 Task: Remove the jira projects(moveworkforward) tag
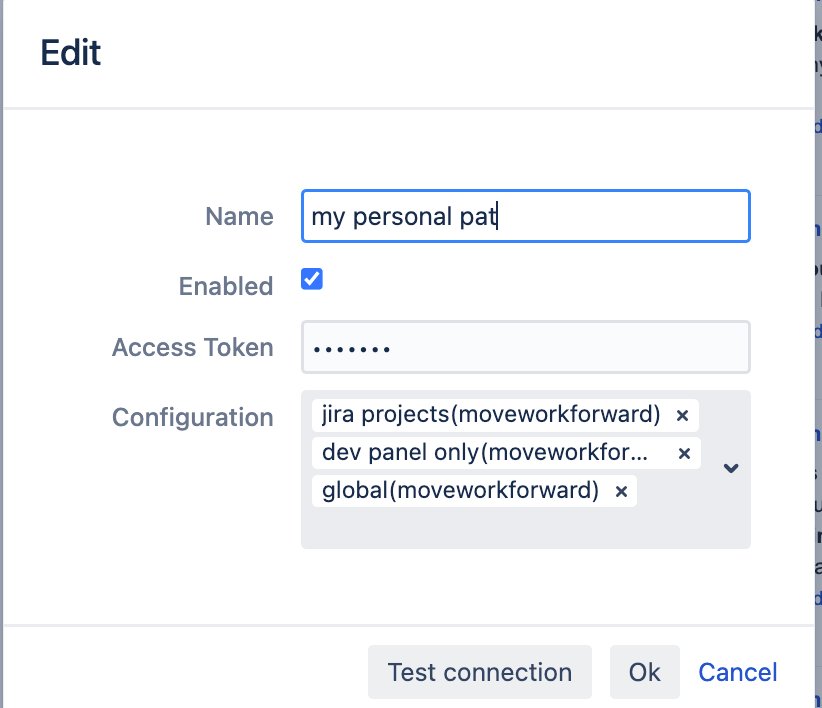pos(682,415)
